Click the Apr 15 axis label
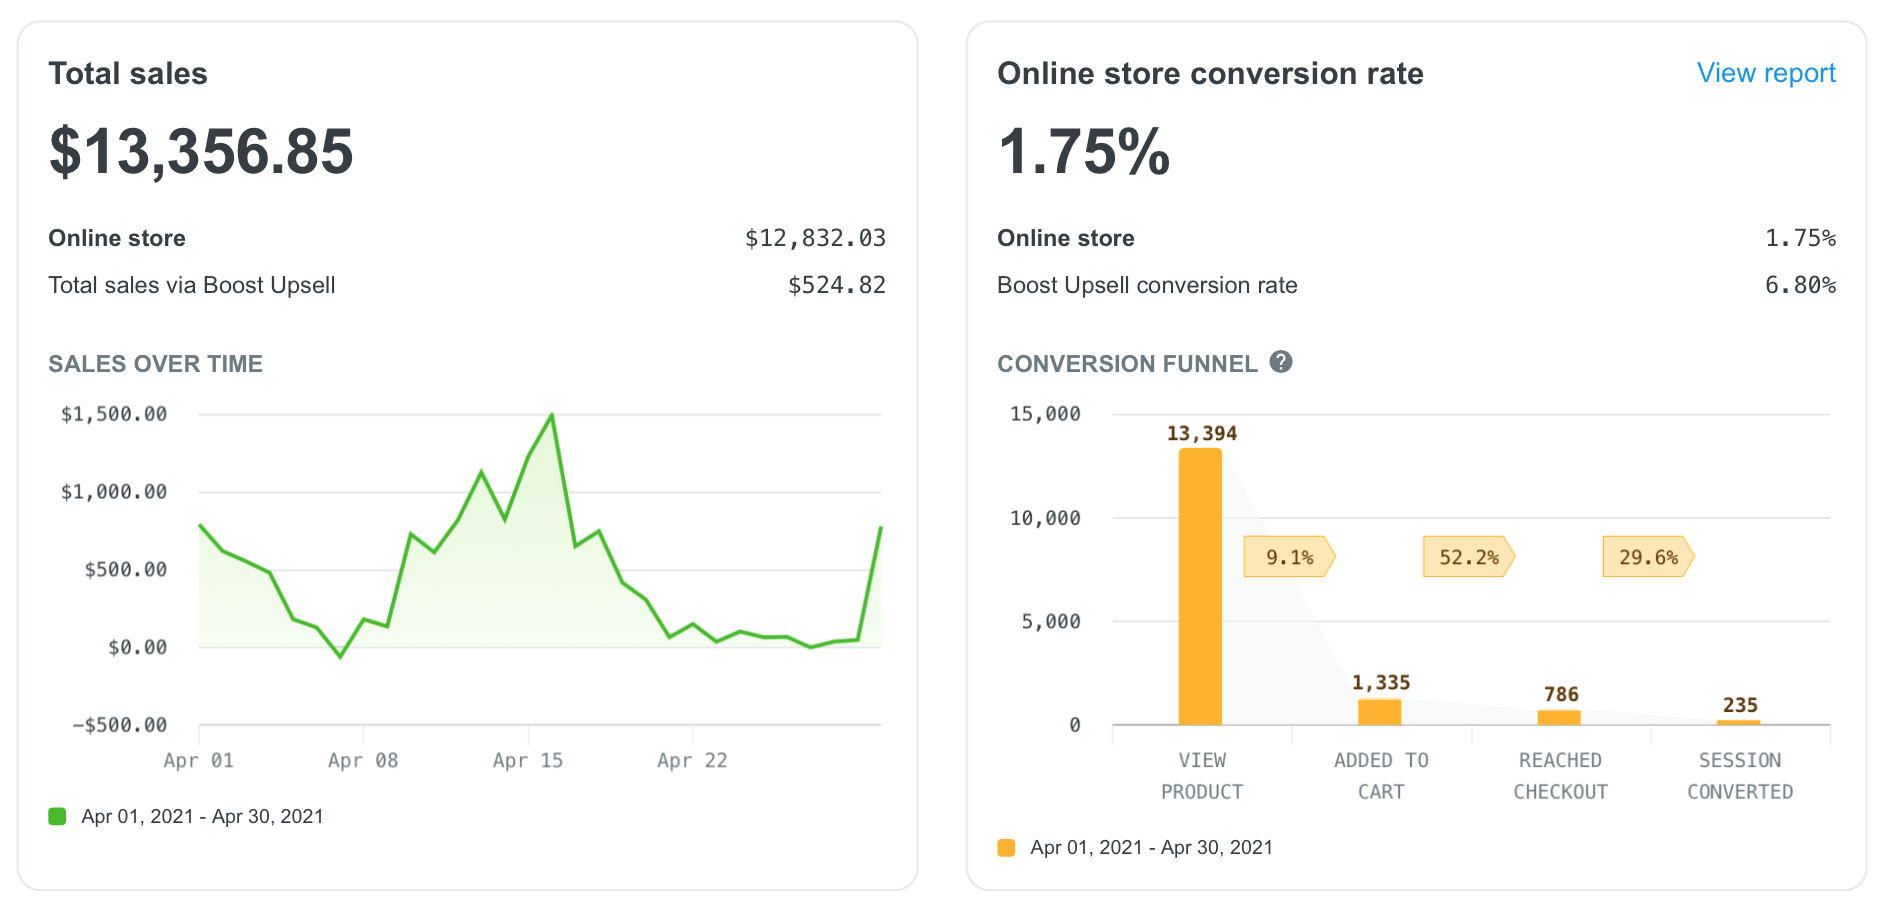 528,760
